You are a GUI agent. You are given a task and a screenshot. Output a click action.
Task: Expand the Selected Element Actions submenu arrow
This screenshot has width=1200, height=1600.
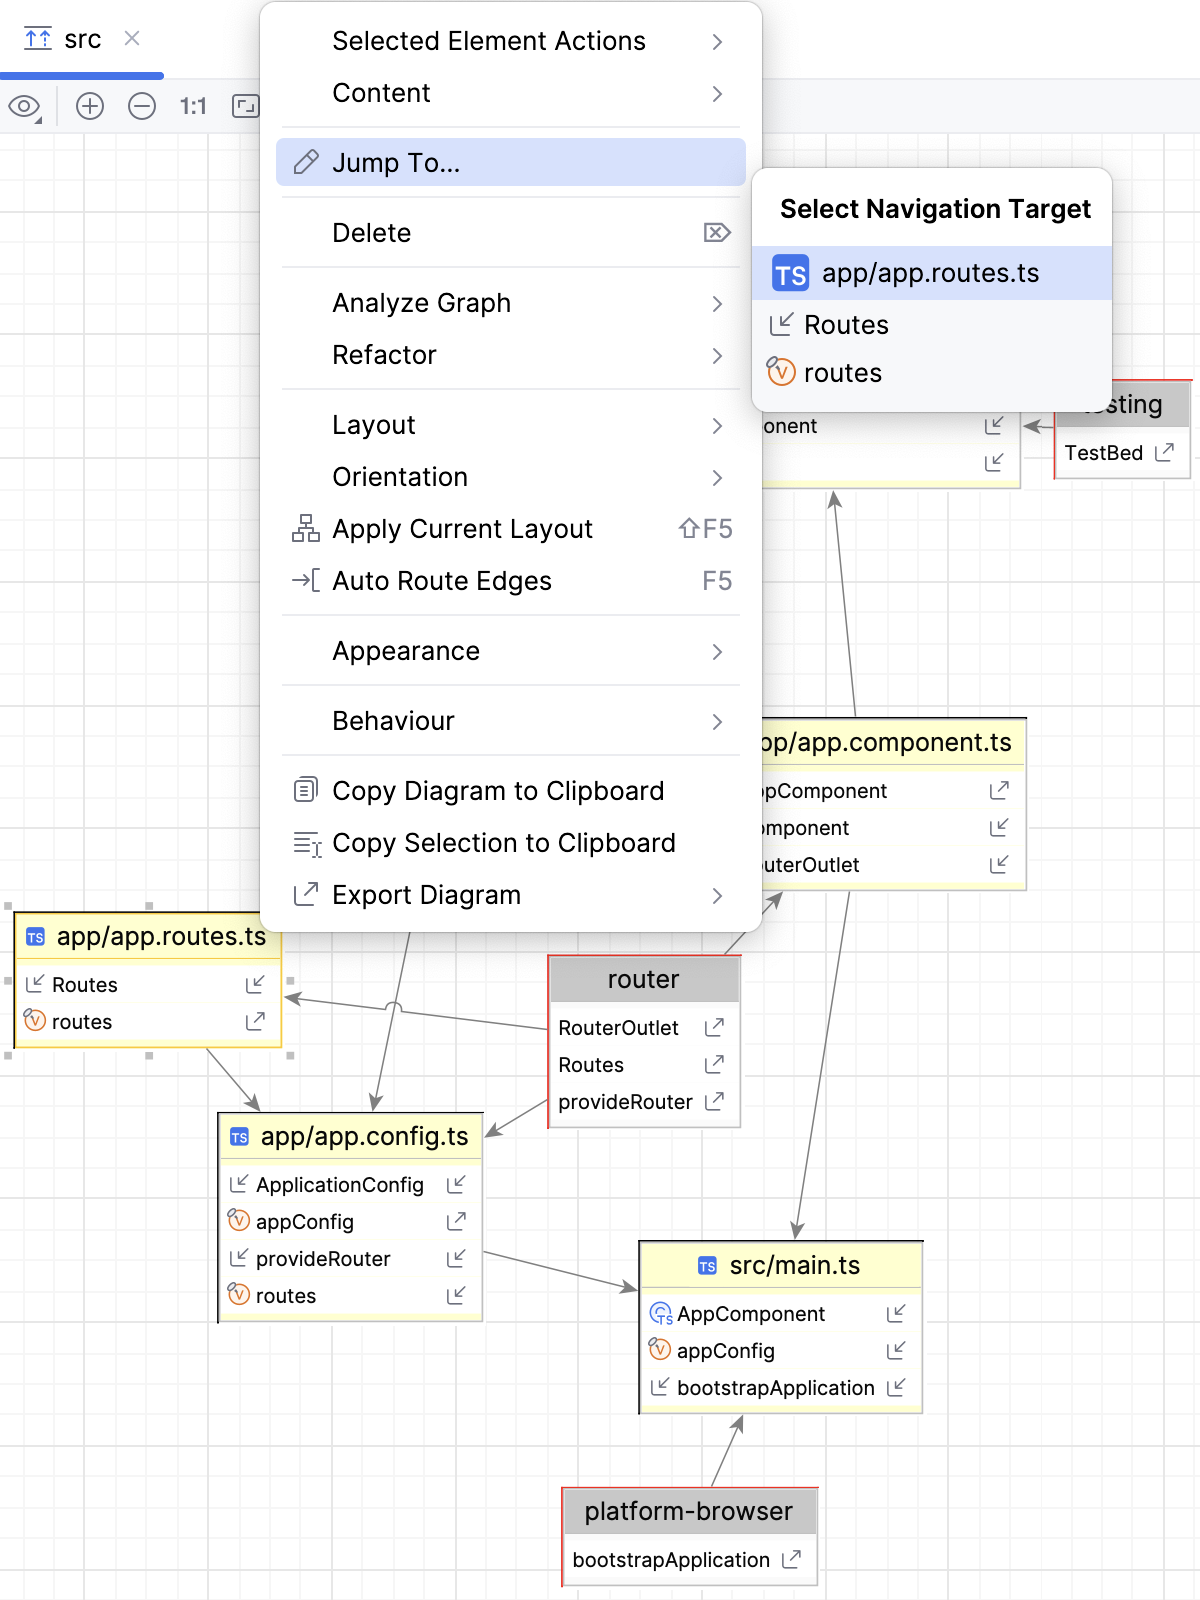tap(717, 41)
